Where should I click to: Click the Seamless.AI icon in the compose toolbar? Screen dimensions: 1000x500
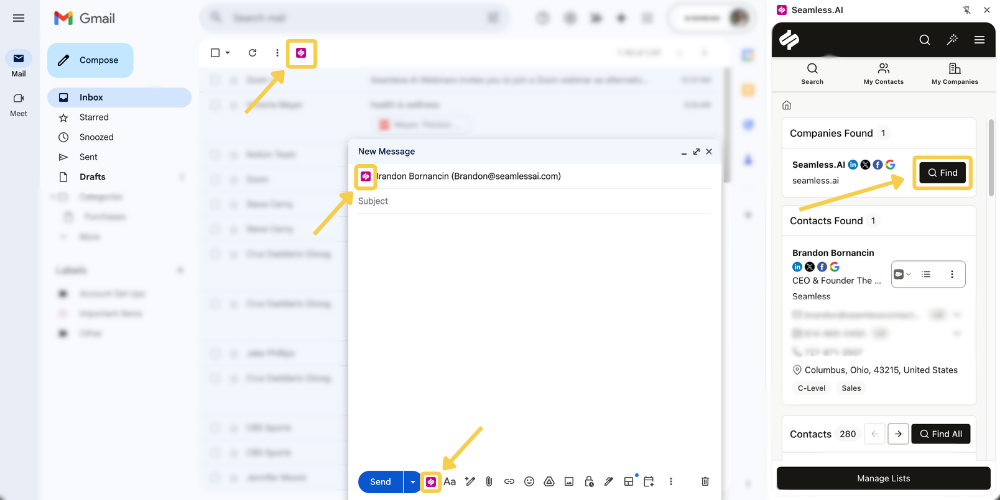(431, 482)
